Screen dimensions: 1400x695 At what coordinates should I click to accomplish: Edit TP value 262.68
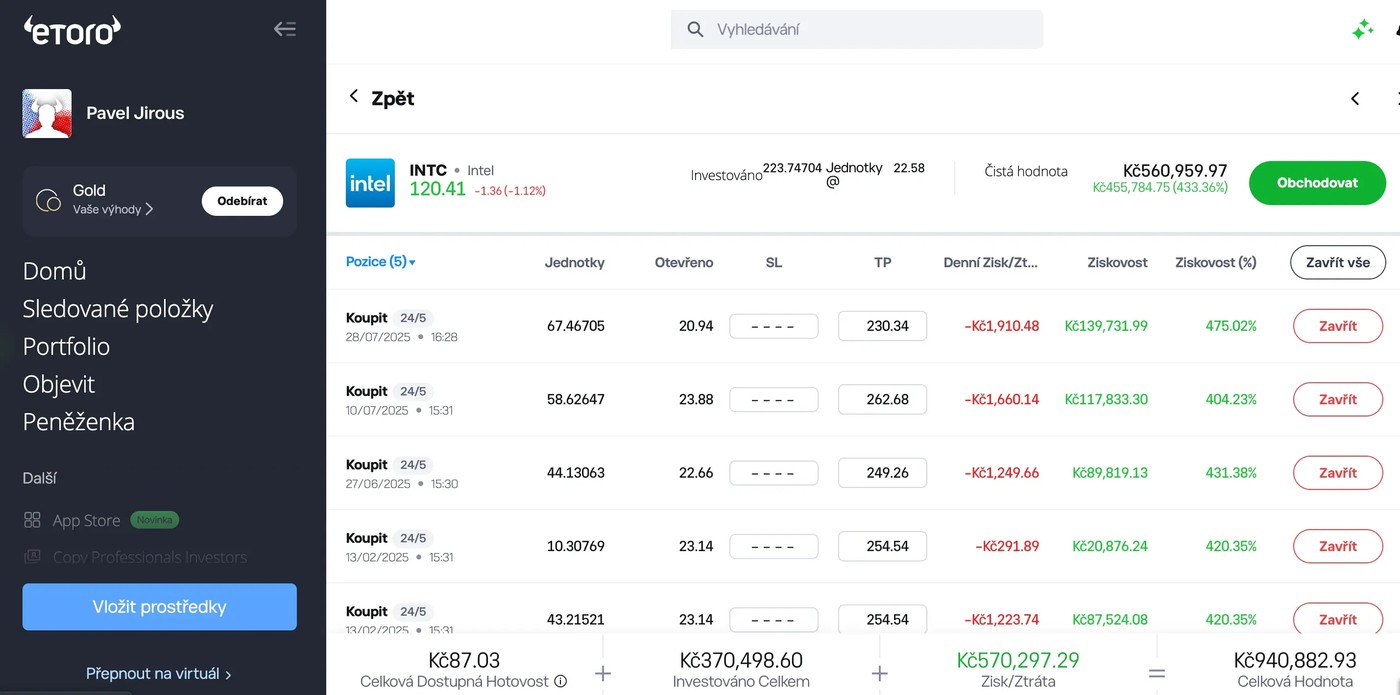[x=882, y=399]
